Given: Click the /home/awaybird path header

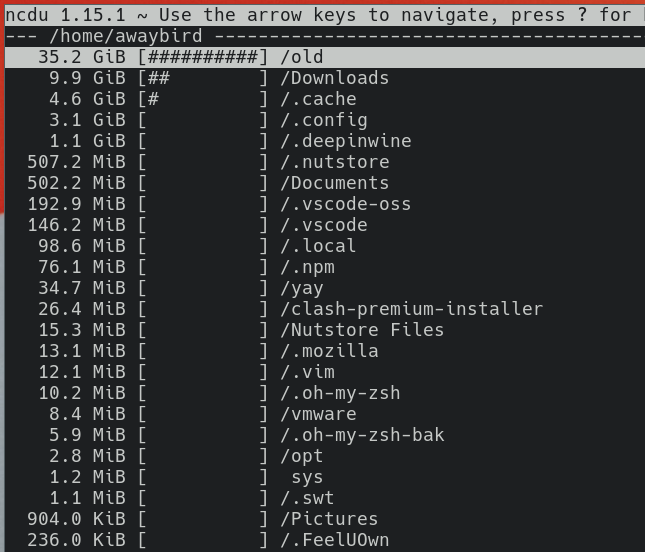Looking at the screenshot, I should (x=125, y=36).
